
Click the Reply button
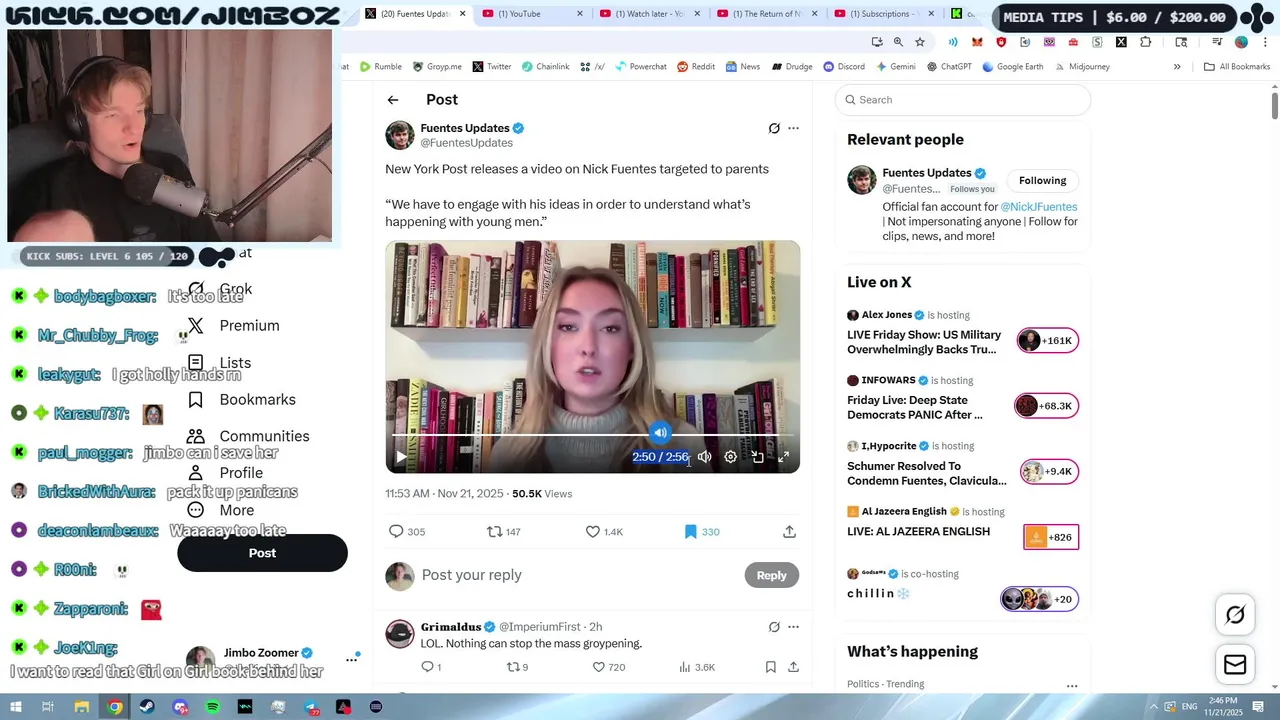(x=771, y=575)
